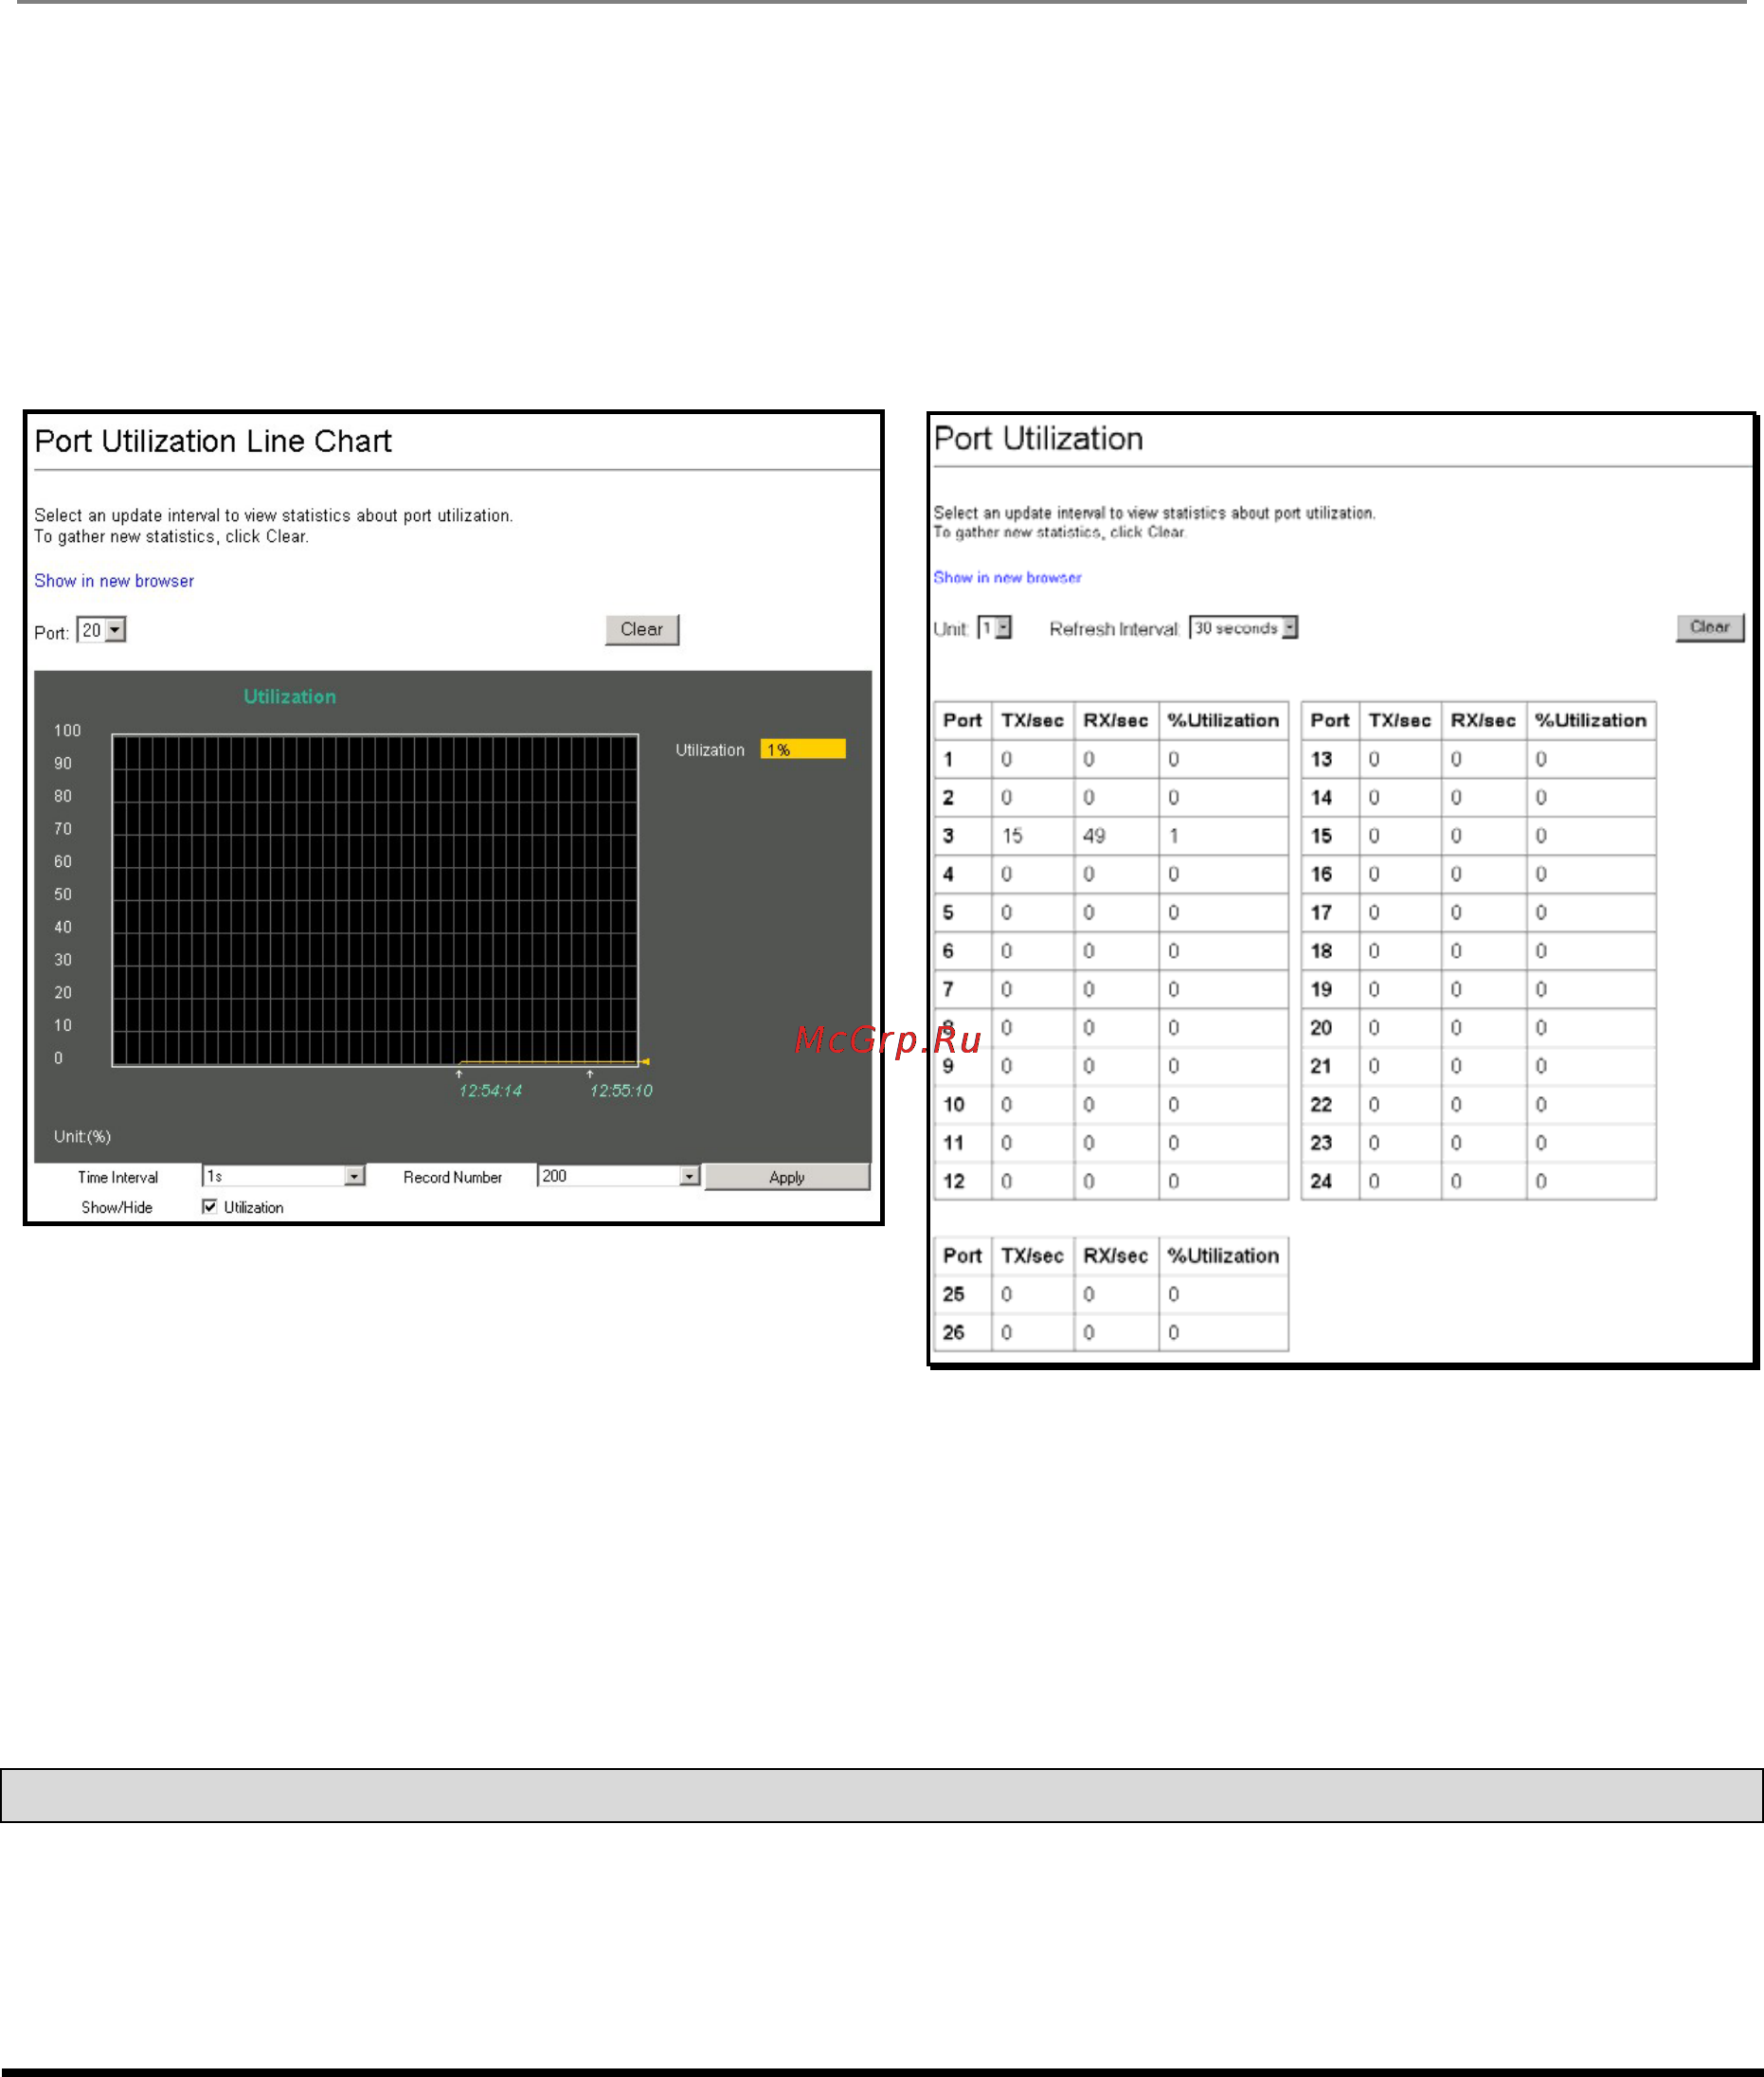The width and height of the screenshot is (1764, 2077).
Task: Click the yellow 1% utilization swatch
Action: point(803,749)
